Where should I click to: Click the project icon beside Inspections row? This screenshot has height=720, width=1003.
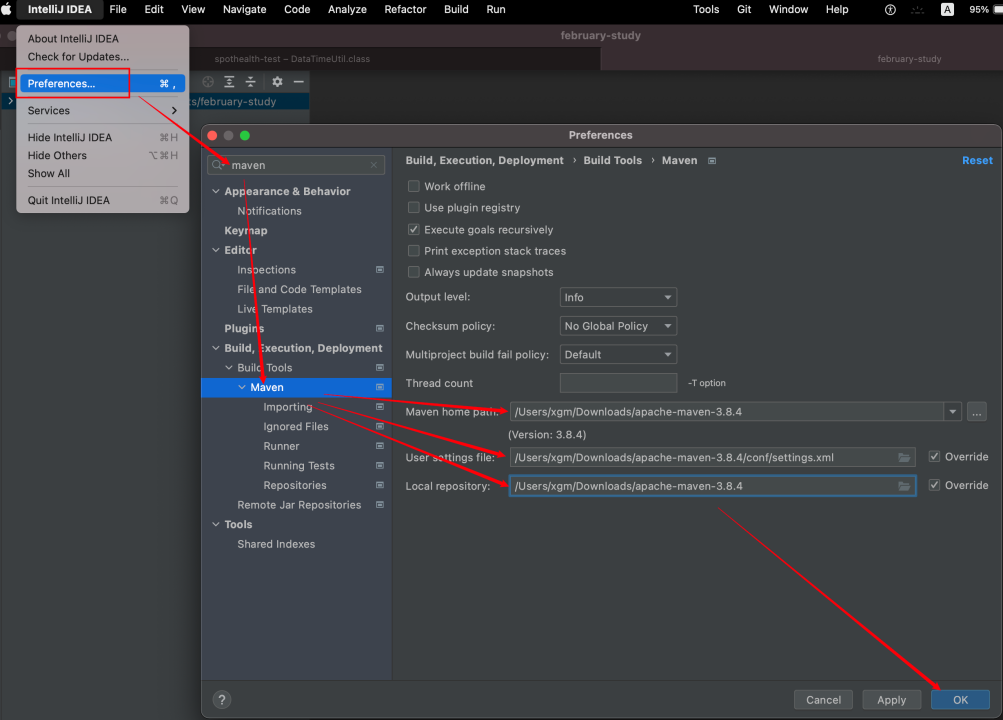click(380, 270)
